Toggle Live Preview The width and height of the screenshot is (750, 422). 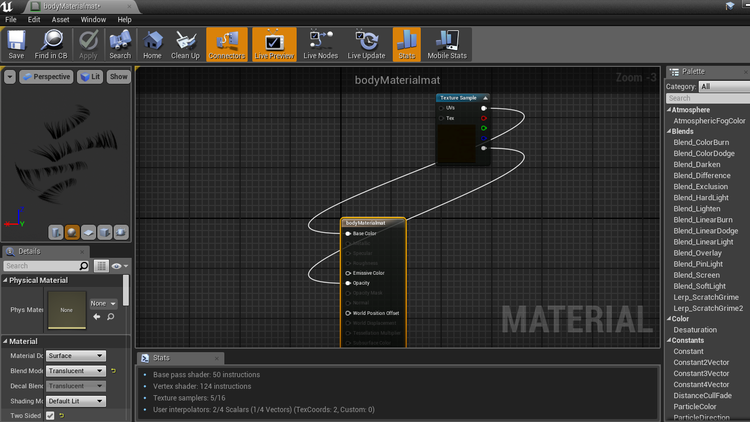[x=274, y=44]
